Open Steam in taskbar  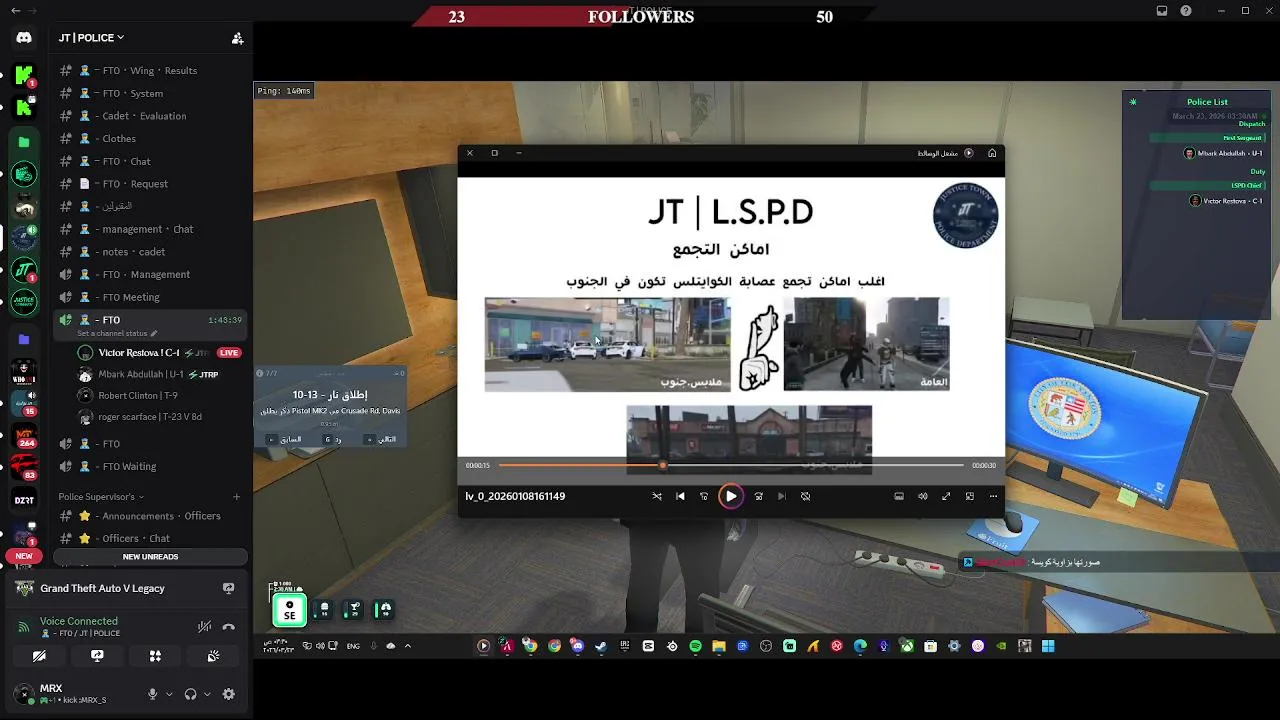(x=601, y=646)
